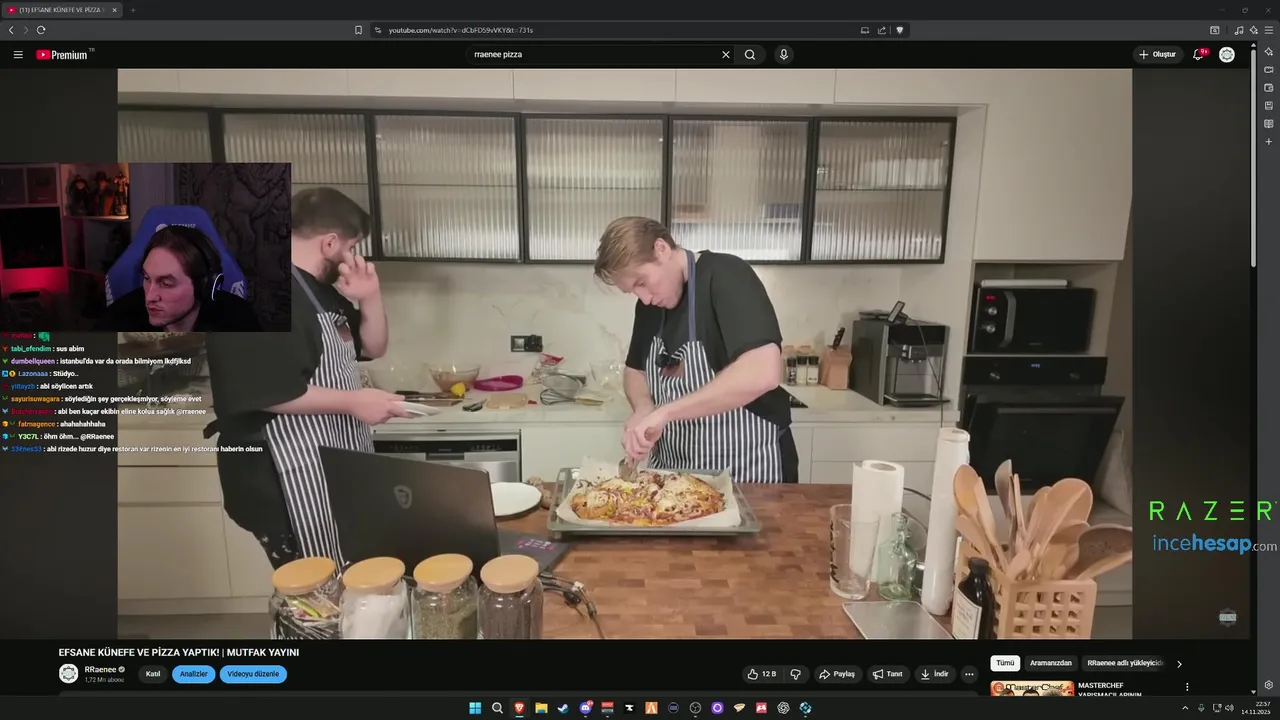Screen dimensions: 1280x720
Task: Start voice search with the microphone
Action: [784, 54]
